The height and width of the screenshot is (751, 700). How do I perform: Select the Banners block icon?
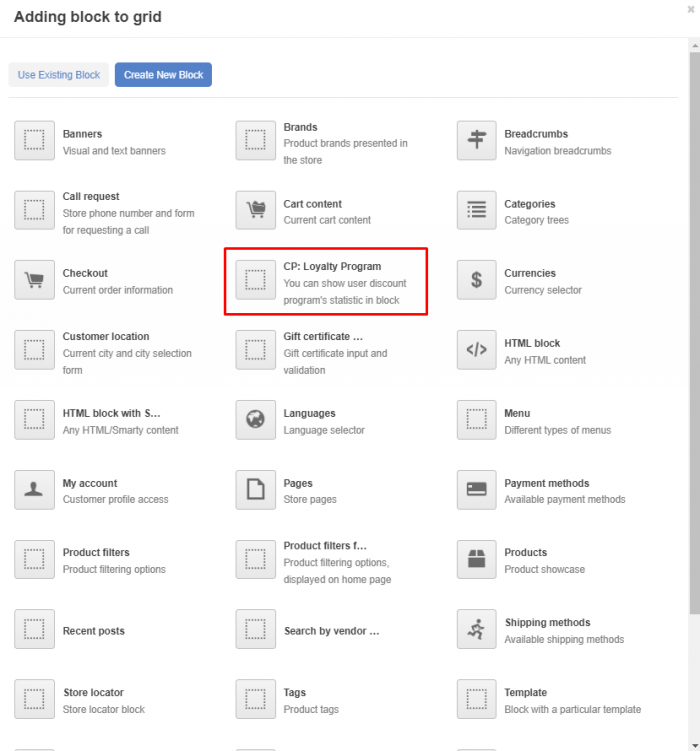pos(34,140)
